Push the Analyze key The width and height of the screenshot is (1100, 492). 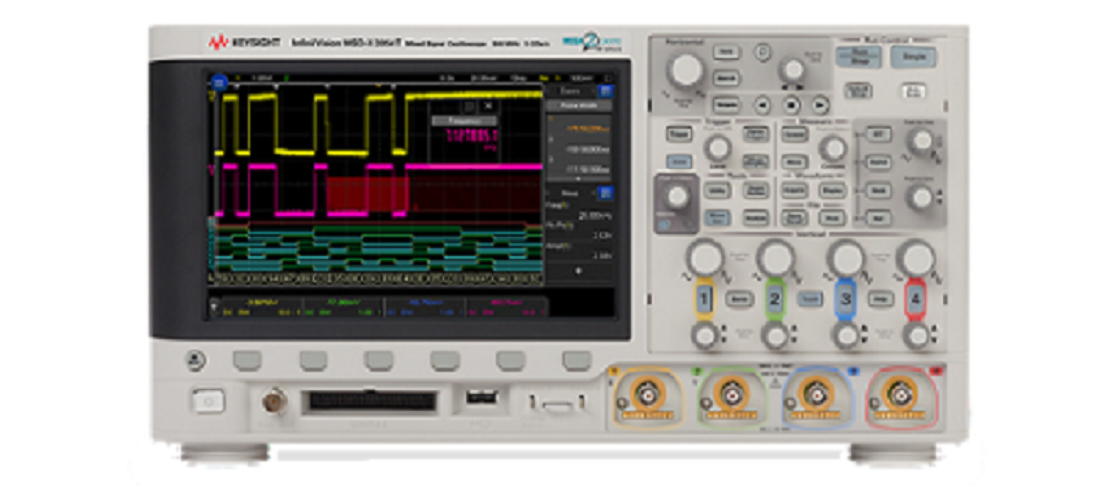(756, 218)
